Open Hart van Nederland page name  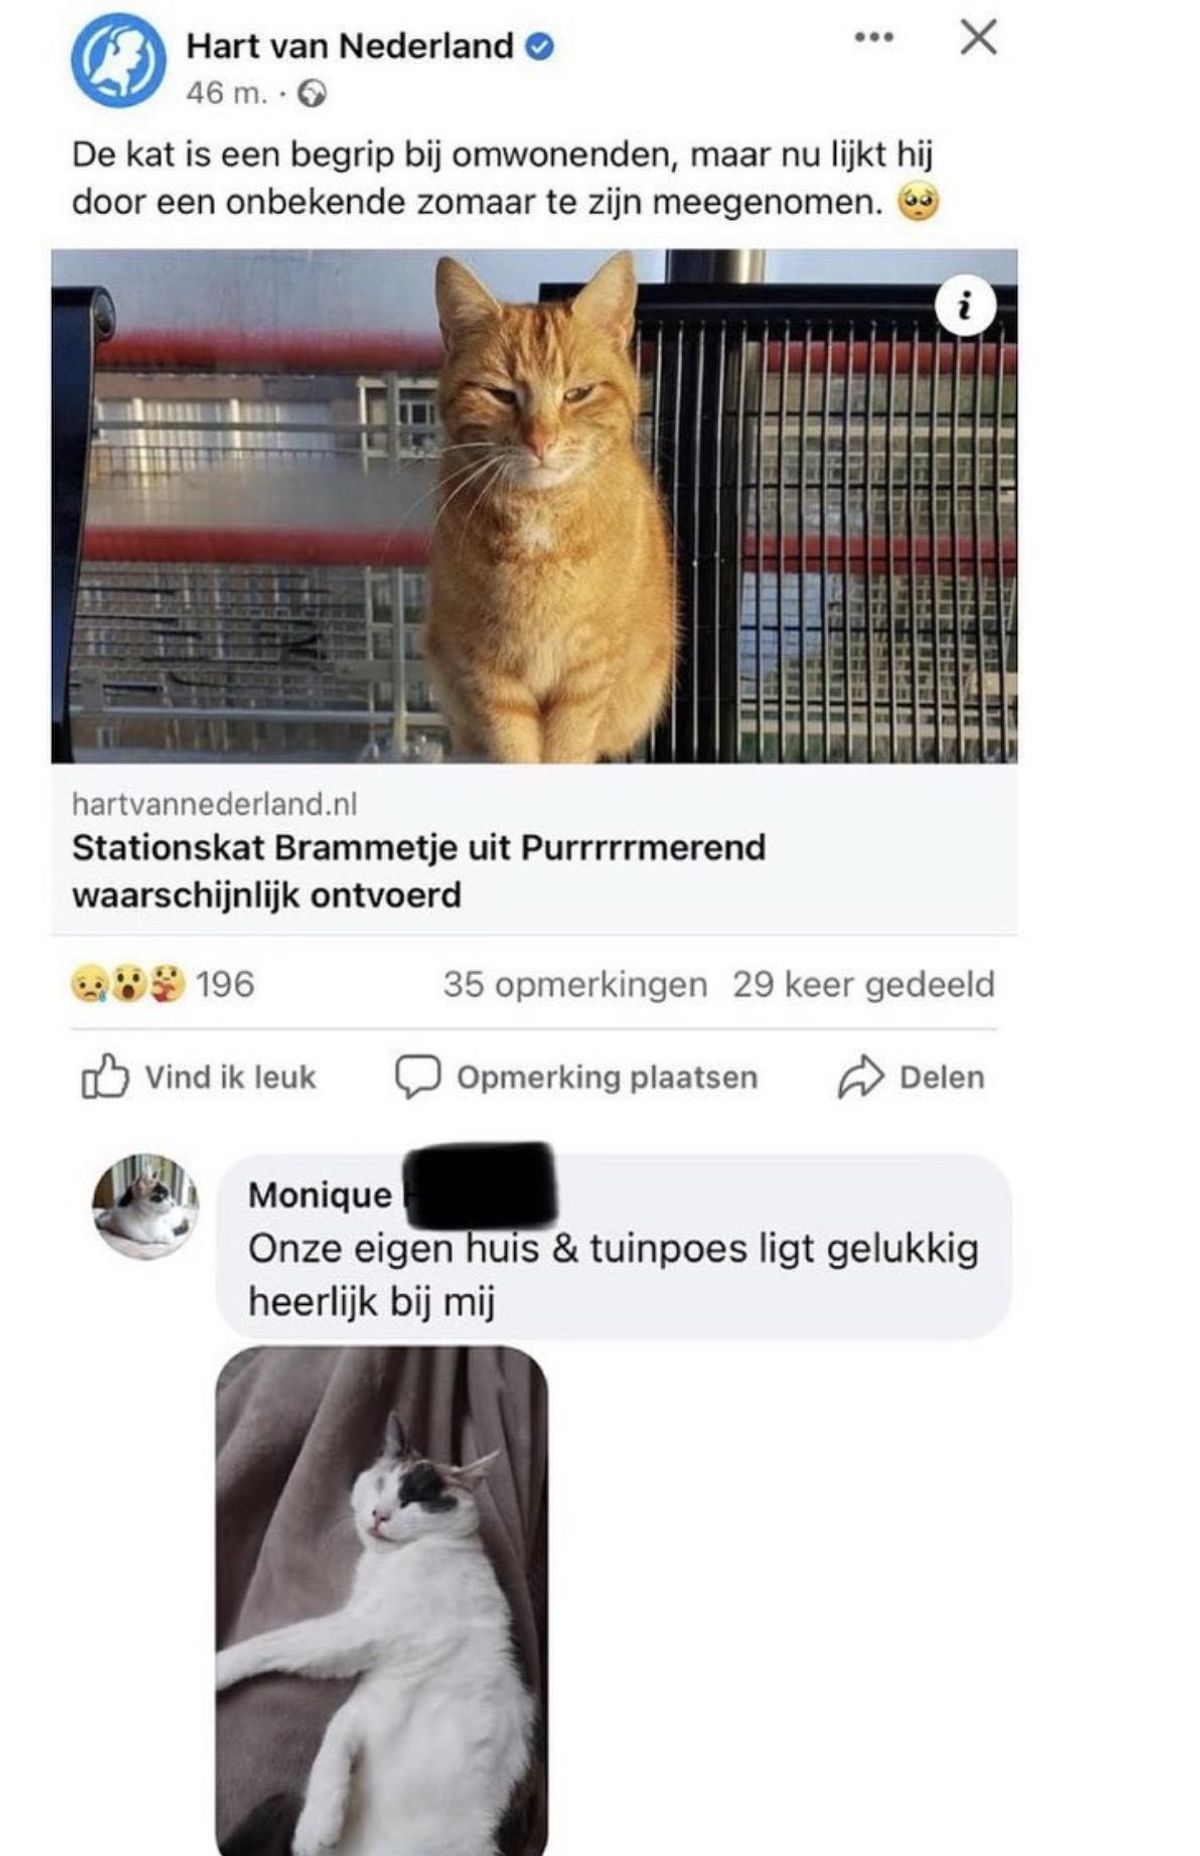tap(350, 45)
